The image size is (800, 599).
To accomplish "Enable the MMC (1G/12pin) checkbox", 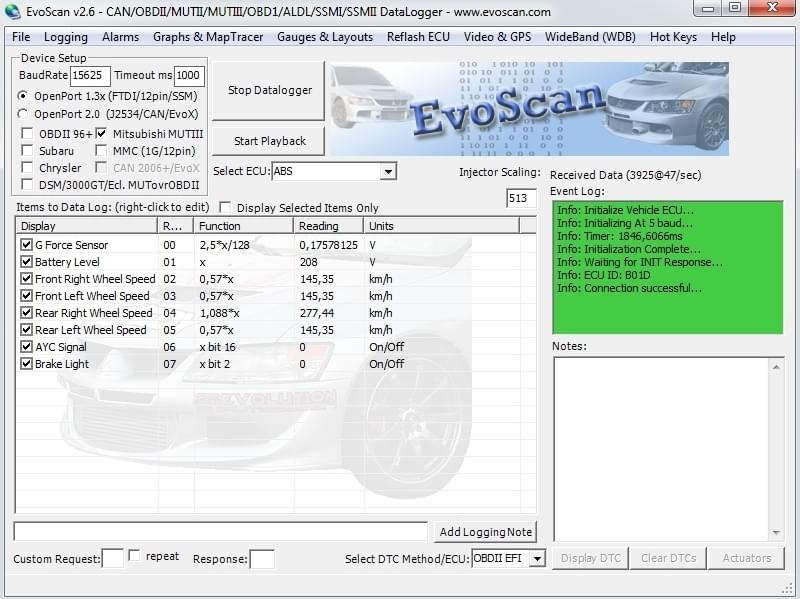I will tap(101, 151).
